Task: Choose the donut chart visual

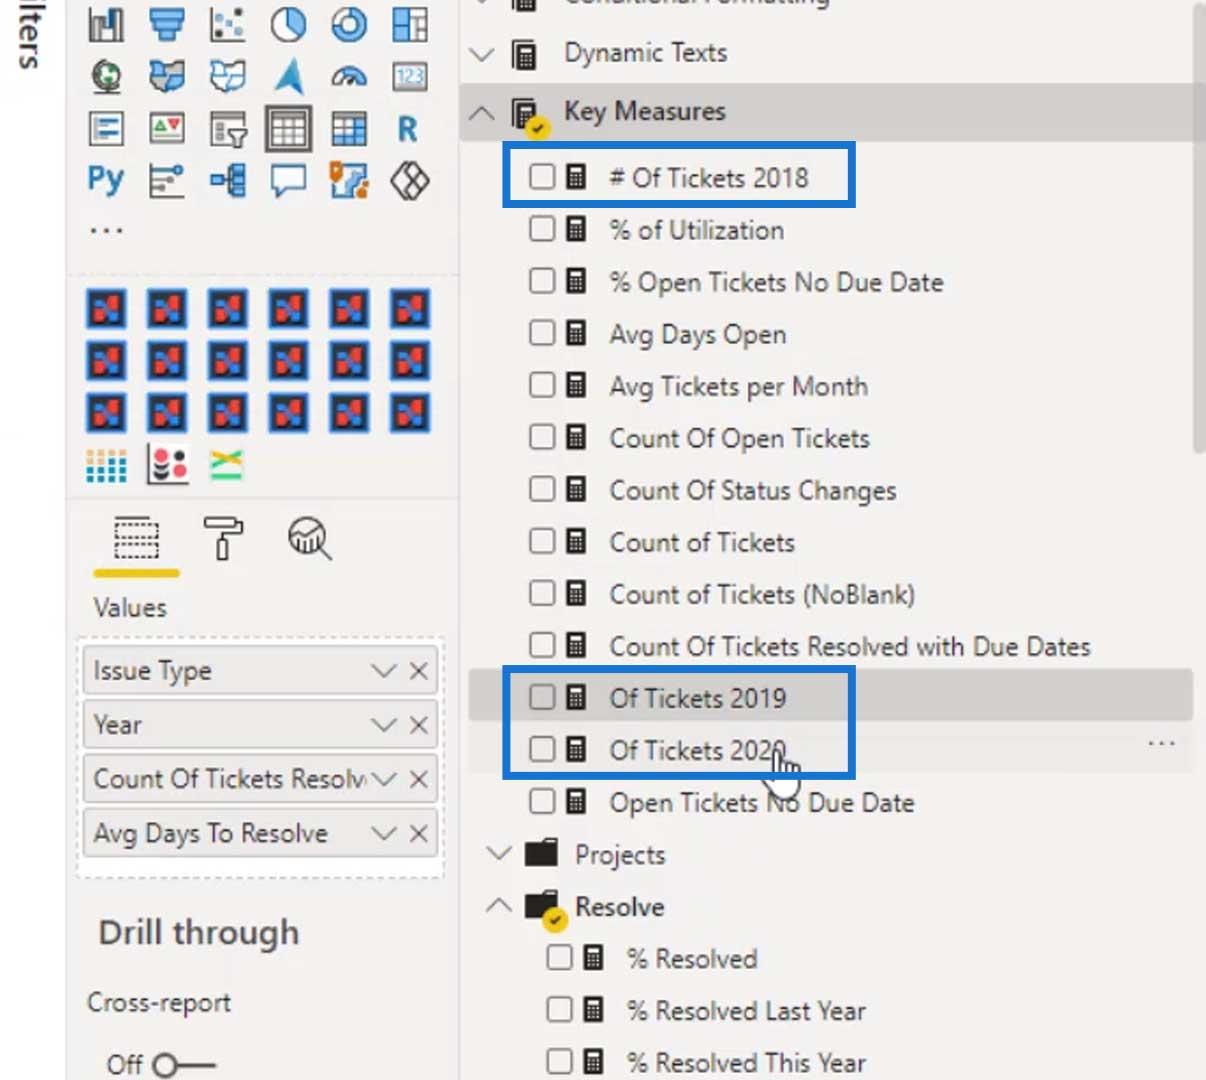Action: 349,25
